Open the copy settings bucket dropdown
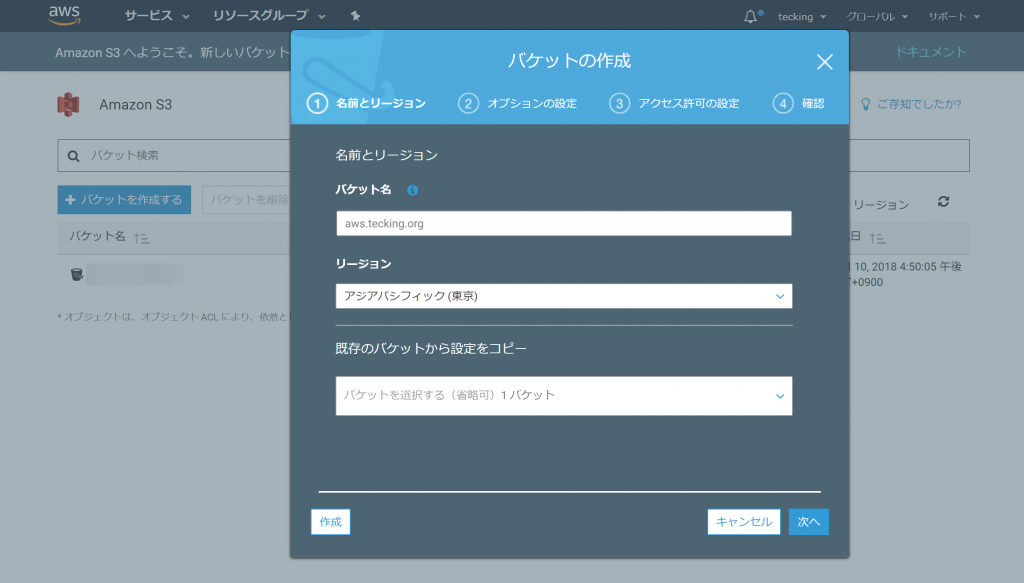 click(564, 396)
